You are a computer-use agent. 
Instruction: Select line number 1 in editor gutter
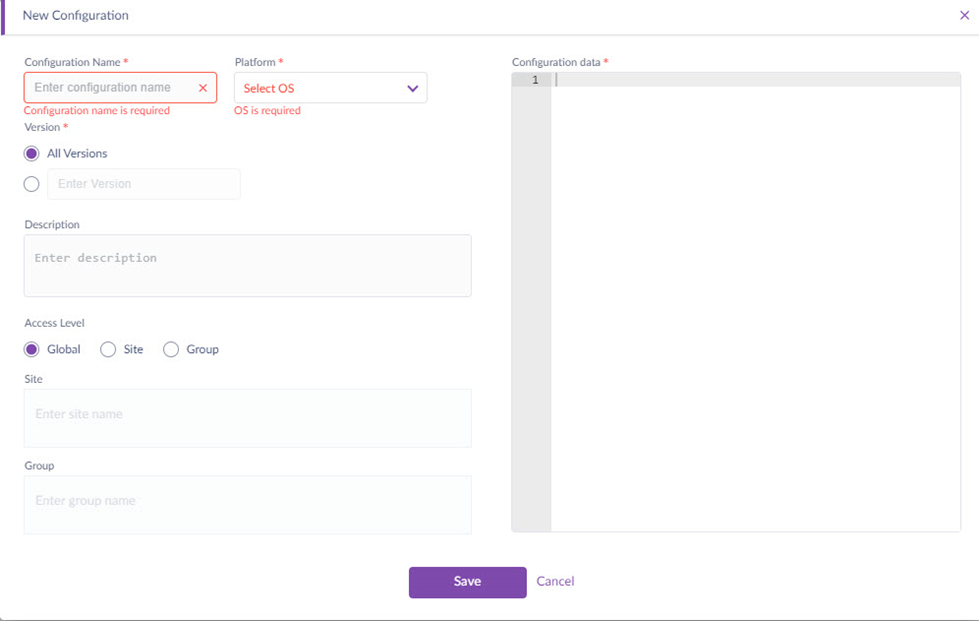click(x=535, y=80)
